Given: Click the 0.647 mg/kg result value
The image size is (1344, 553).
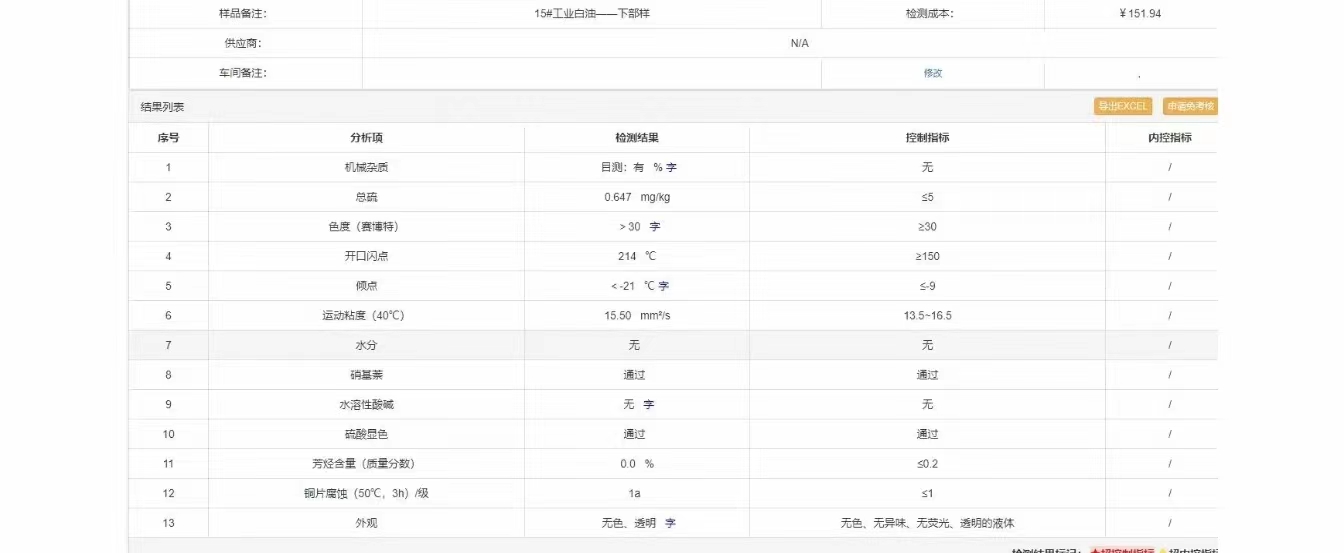Looking at the screenshot, I should coord(637,197).
